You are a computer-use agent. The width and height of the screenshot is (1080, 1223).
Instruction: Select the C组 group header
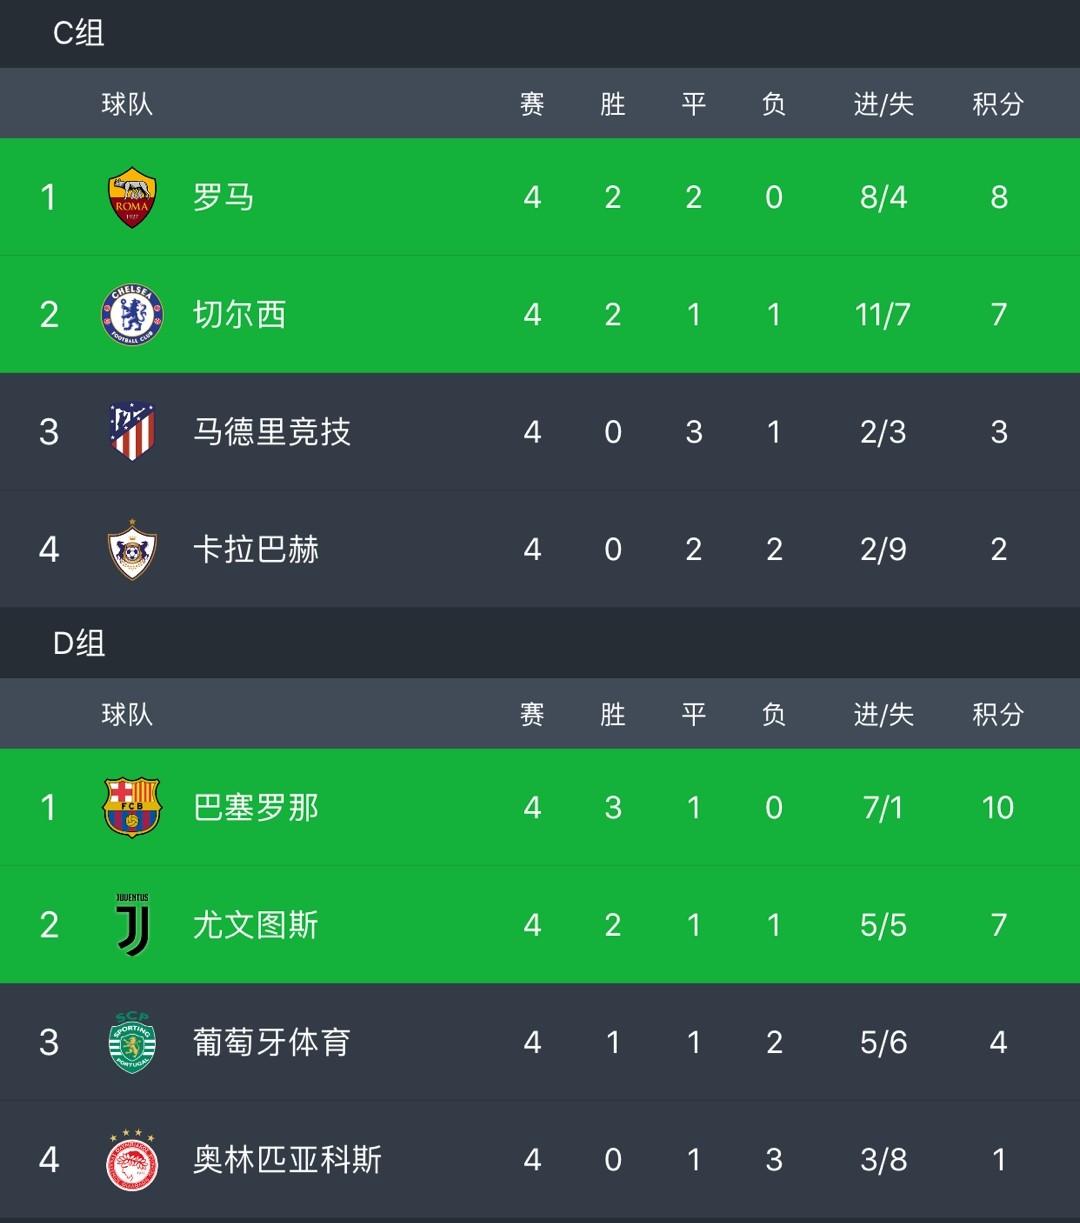[78, 33]
